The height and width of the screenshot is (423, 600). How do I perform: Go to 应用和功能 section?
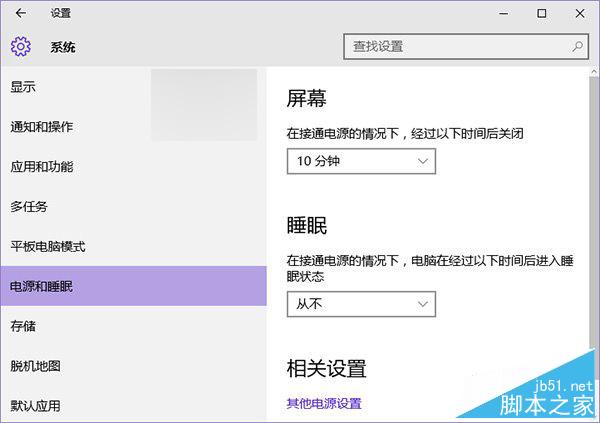click(42, 167)
